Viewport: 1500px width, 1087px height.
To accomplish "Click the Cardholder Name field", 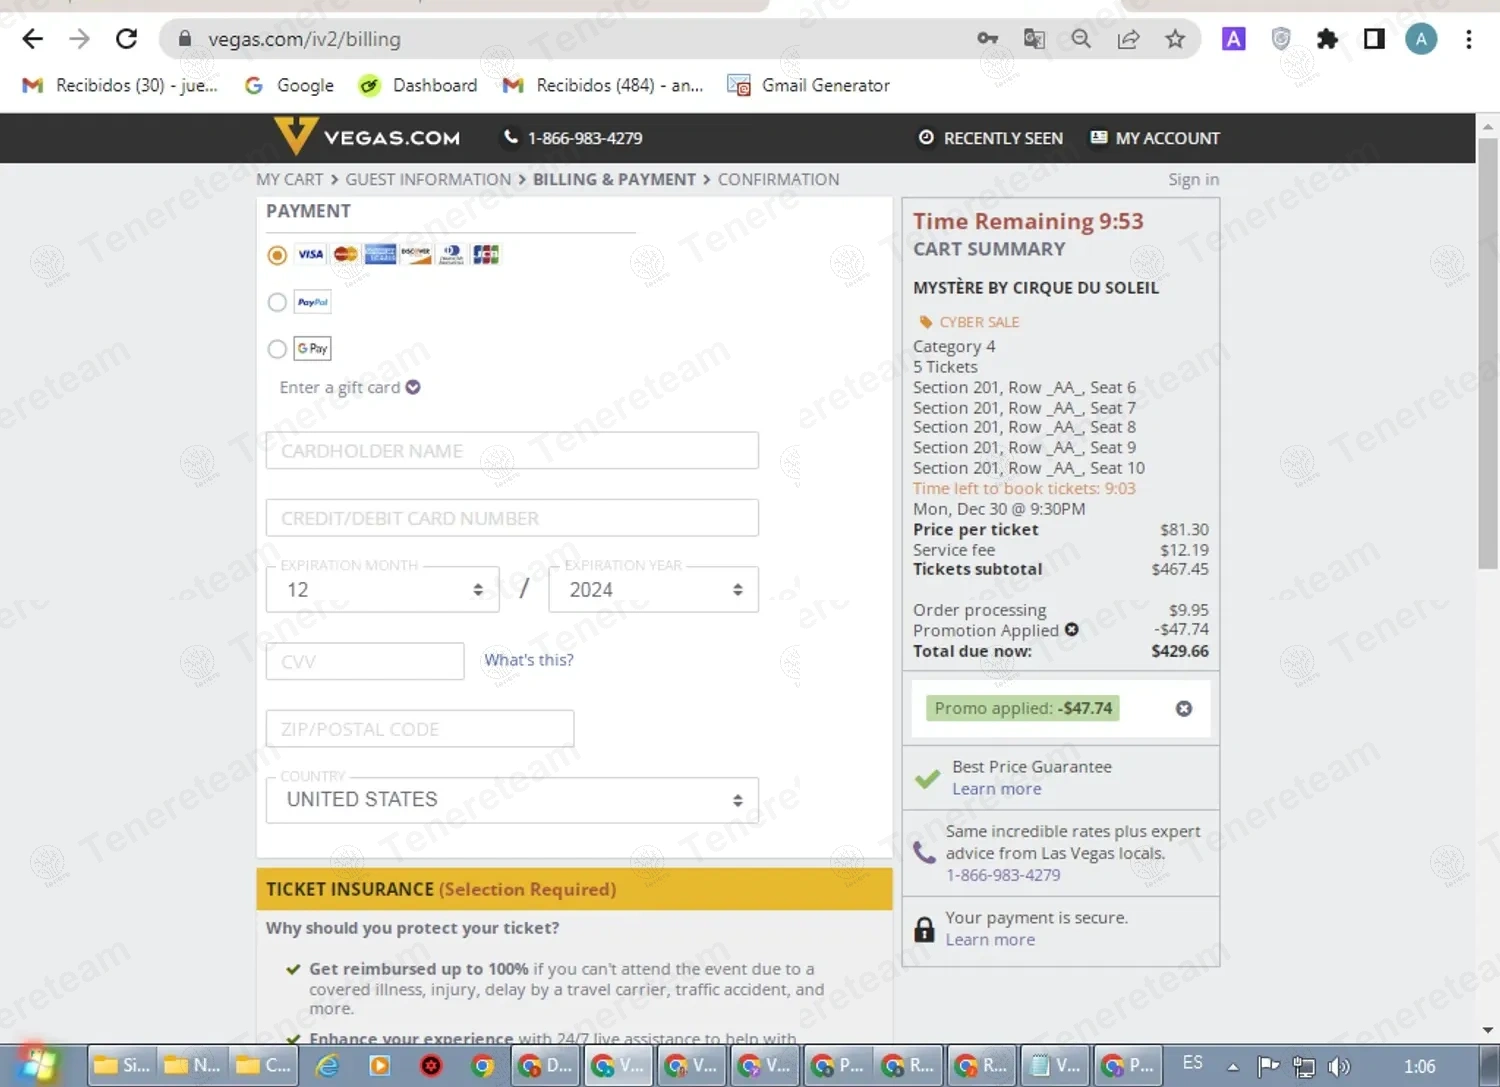I will pyautogui.click(x=512, y=451).
